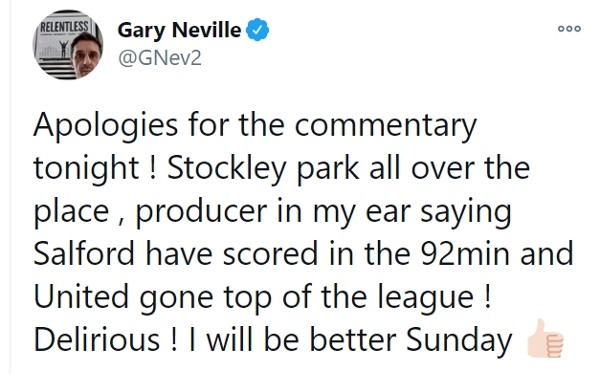This screenshot has height=392, width=600.
Task: Click the word "commentary" in the first line
Action: (x=386, y=127)
